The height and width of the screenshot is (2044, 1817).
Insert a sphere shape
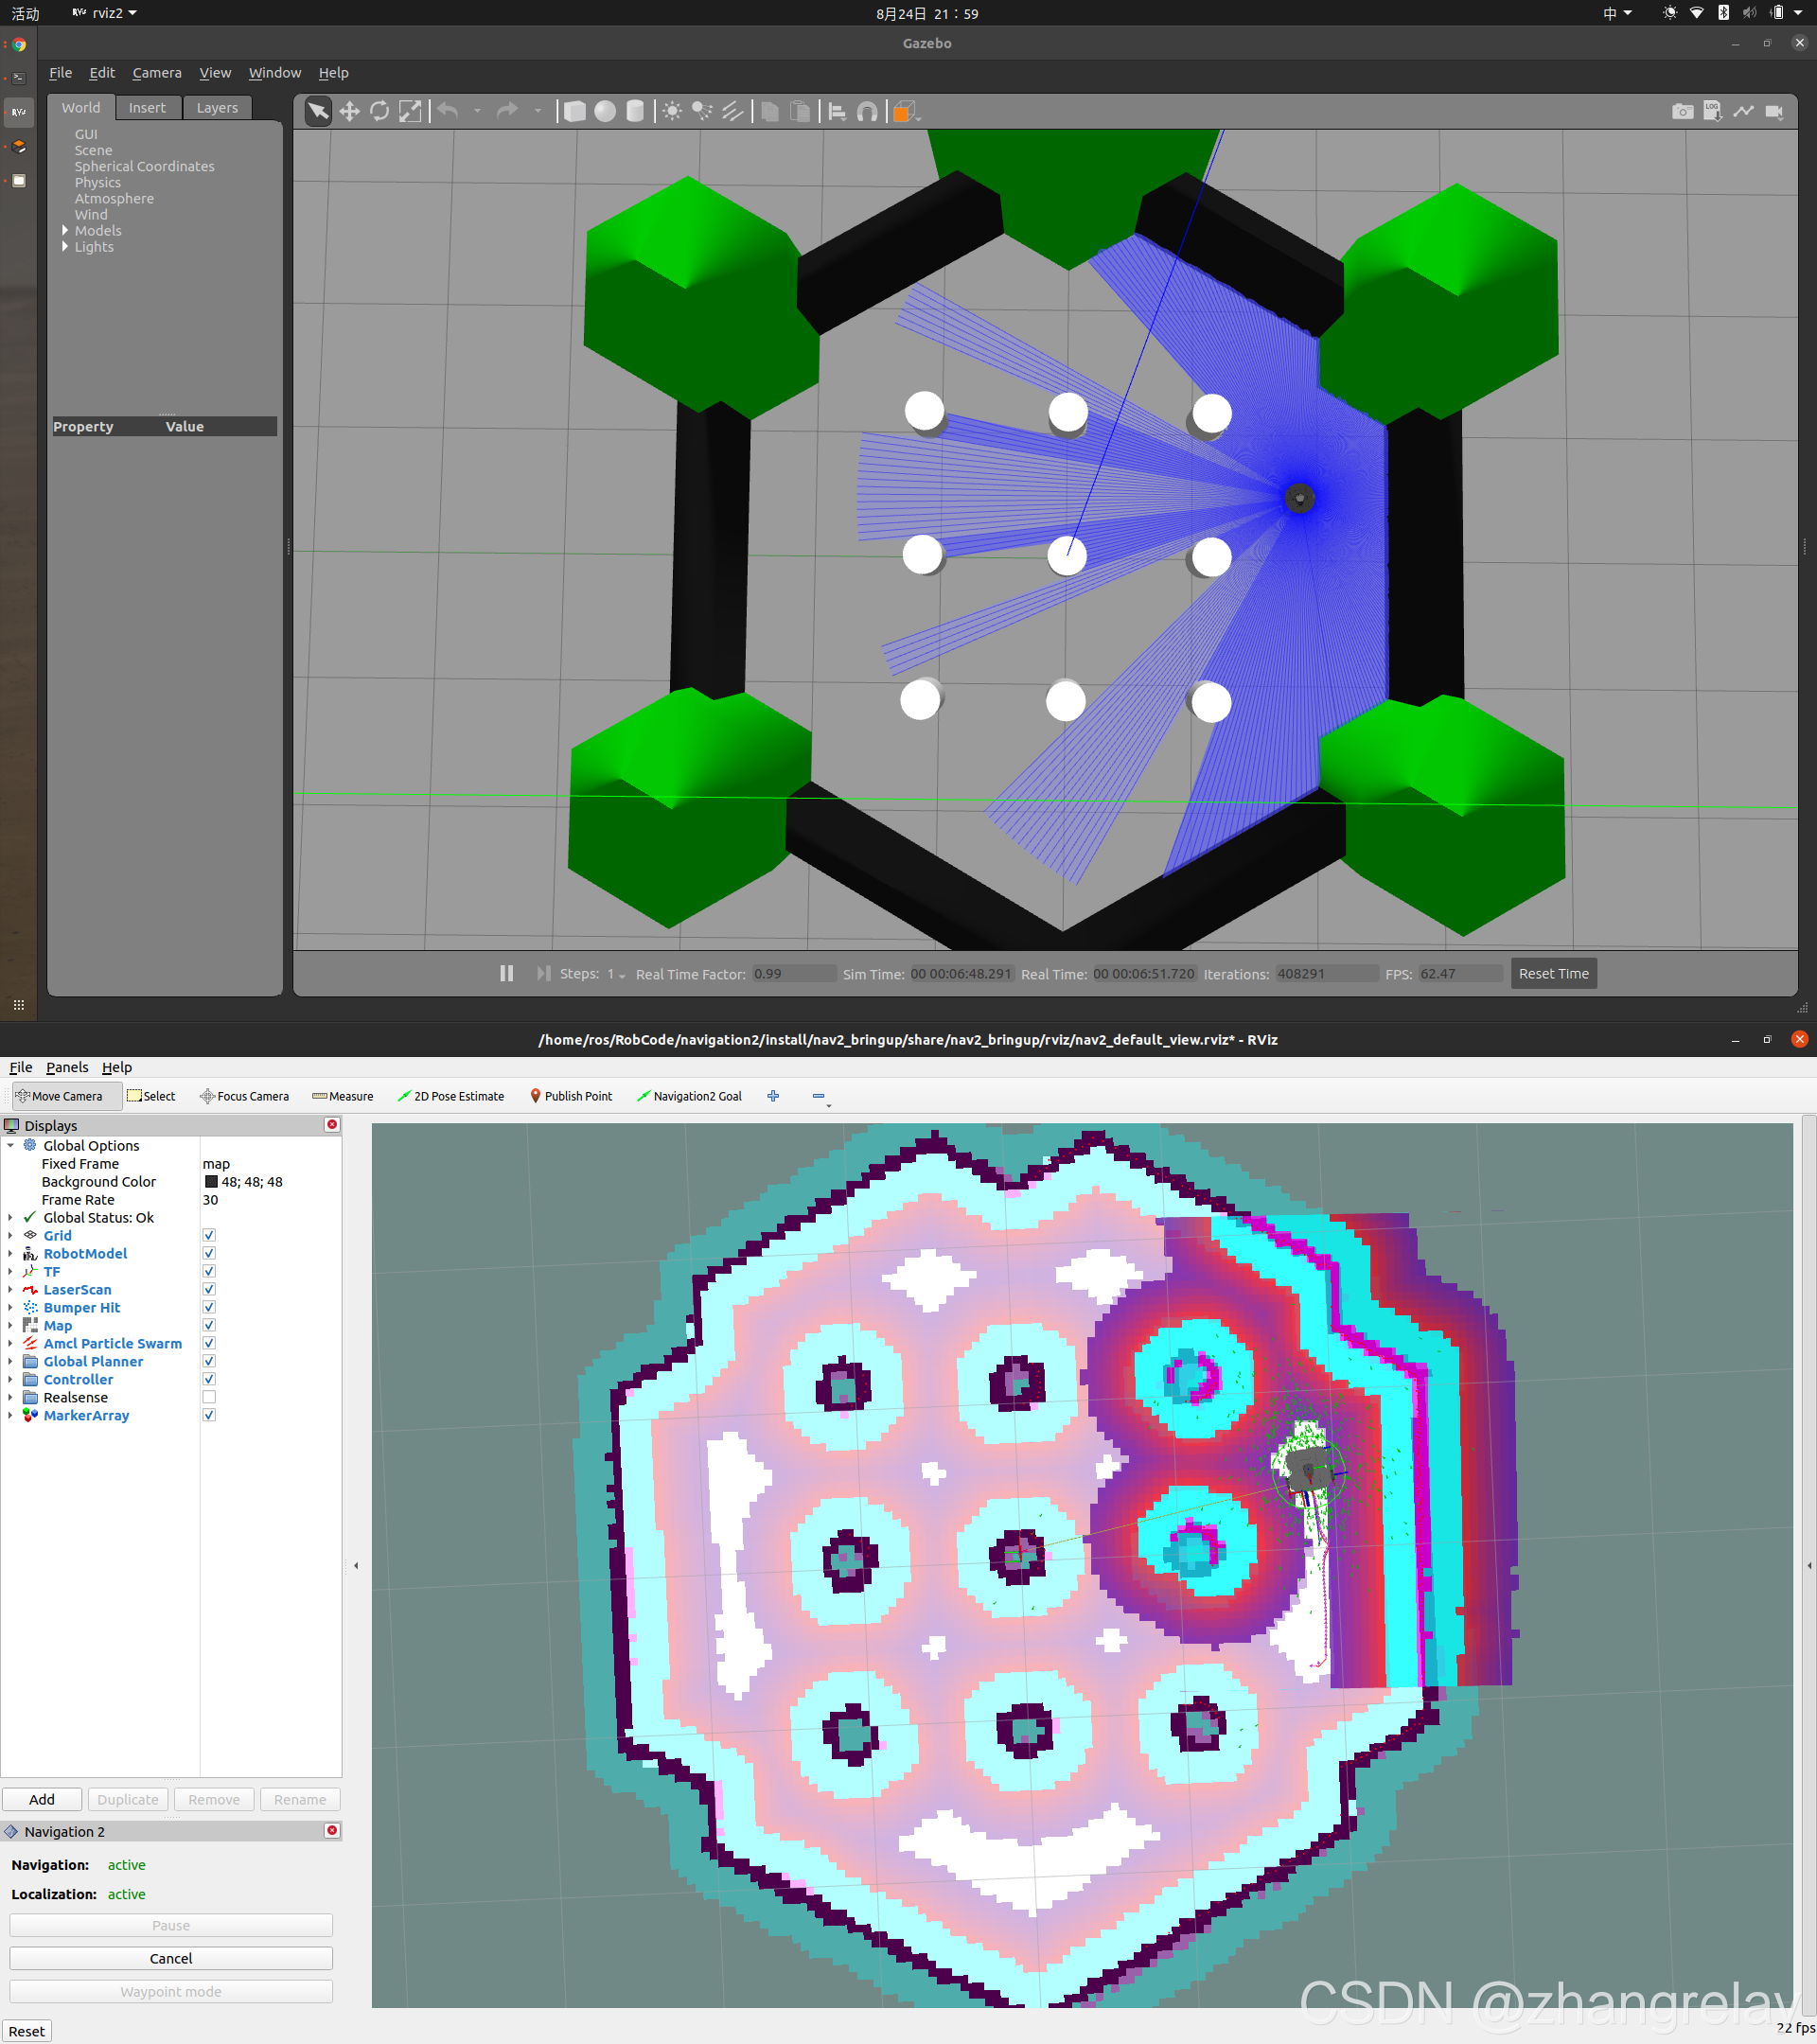(605, 111)
